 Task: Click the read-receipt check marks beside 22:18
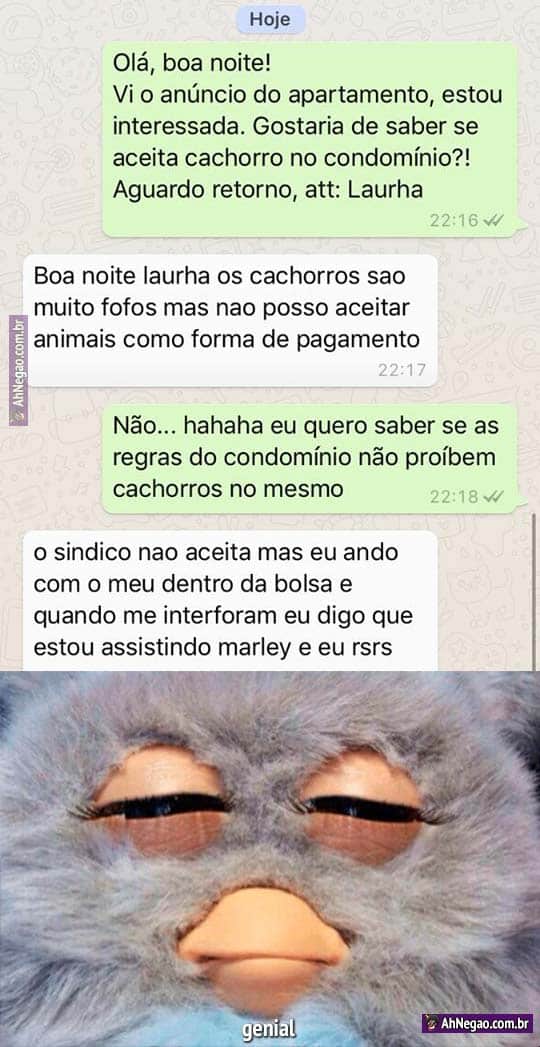point(494,496)
